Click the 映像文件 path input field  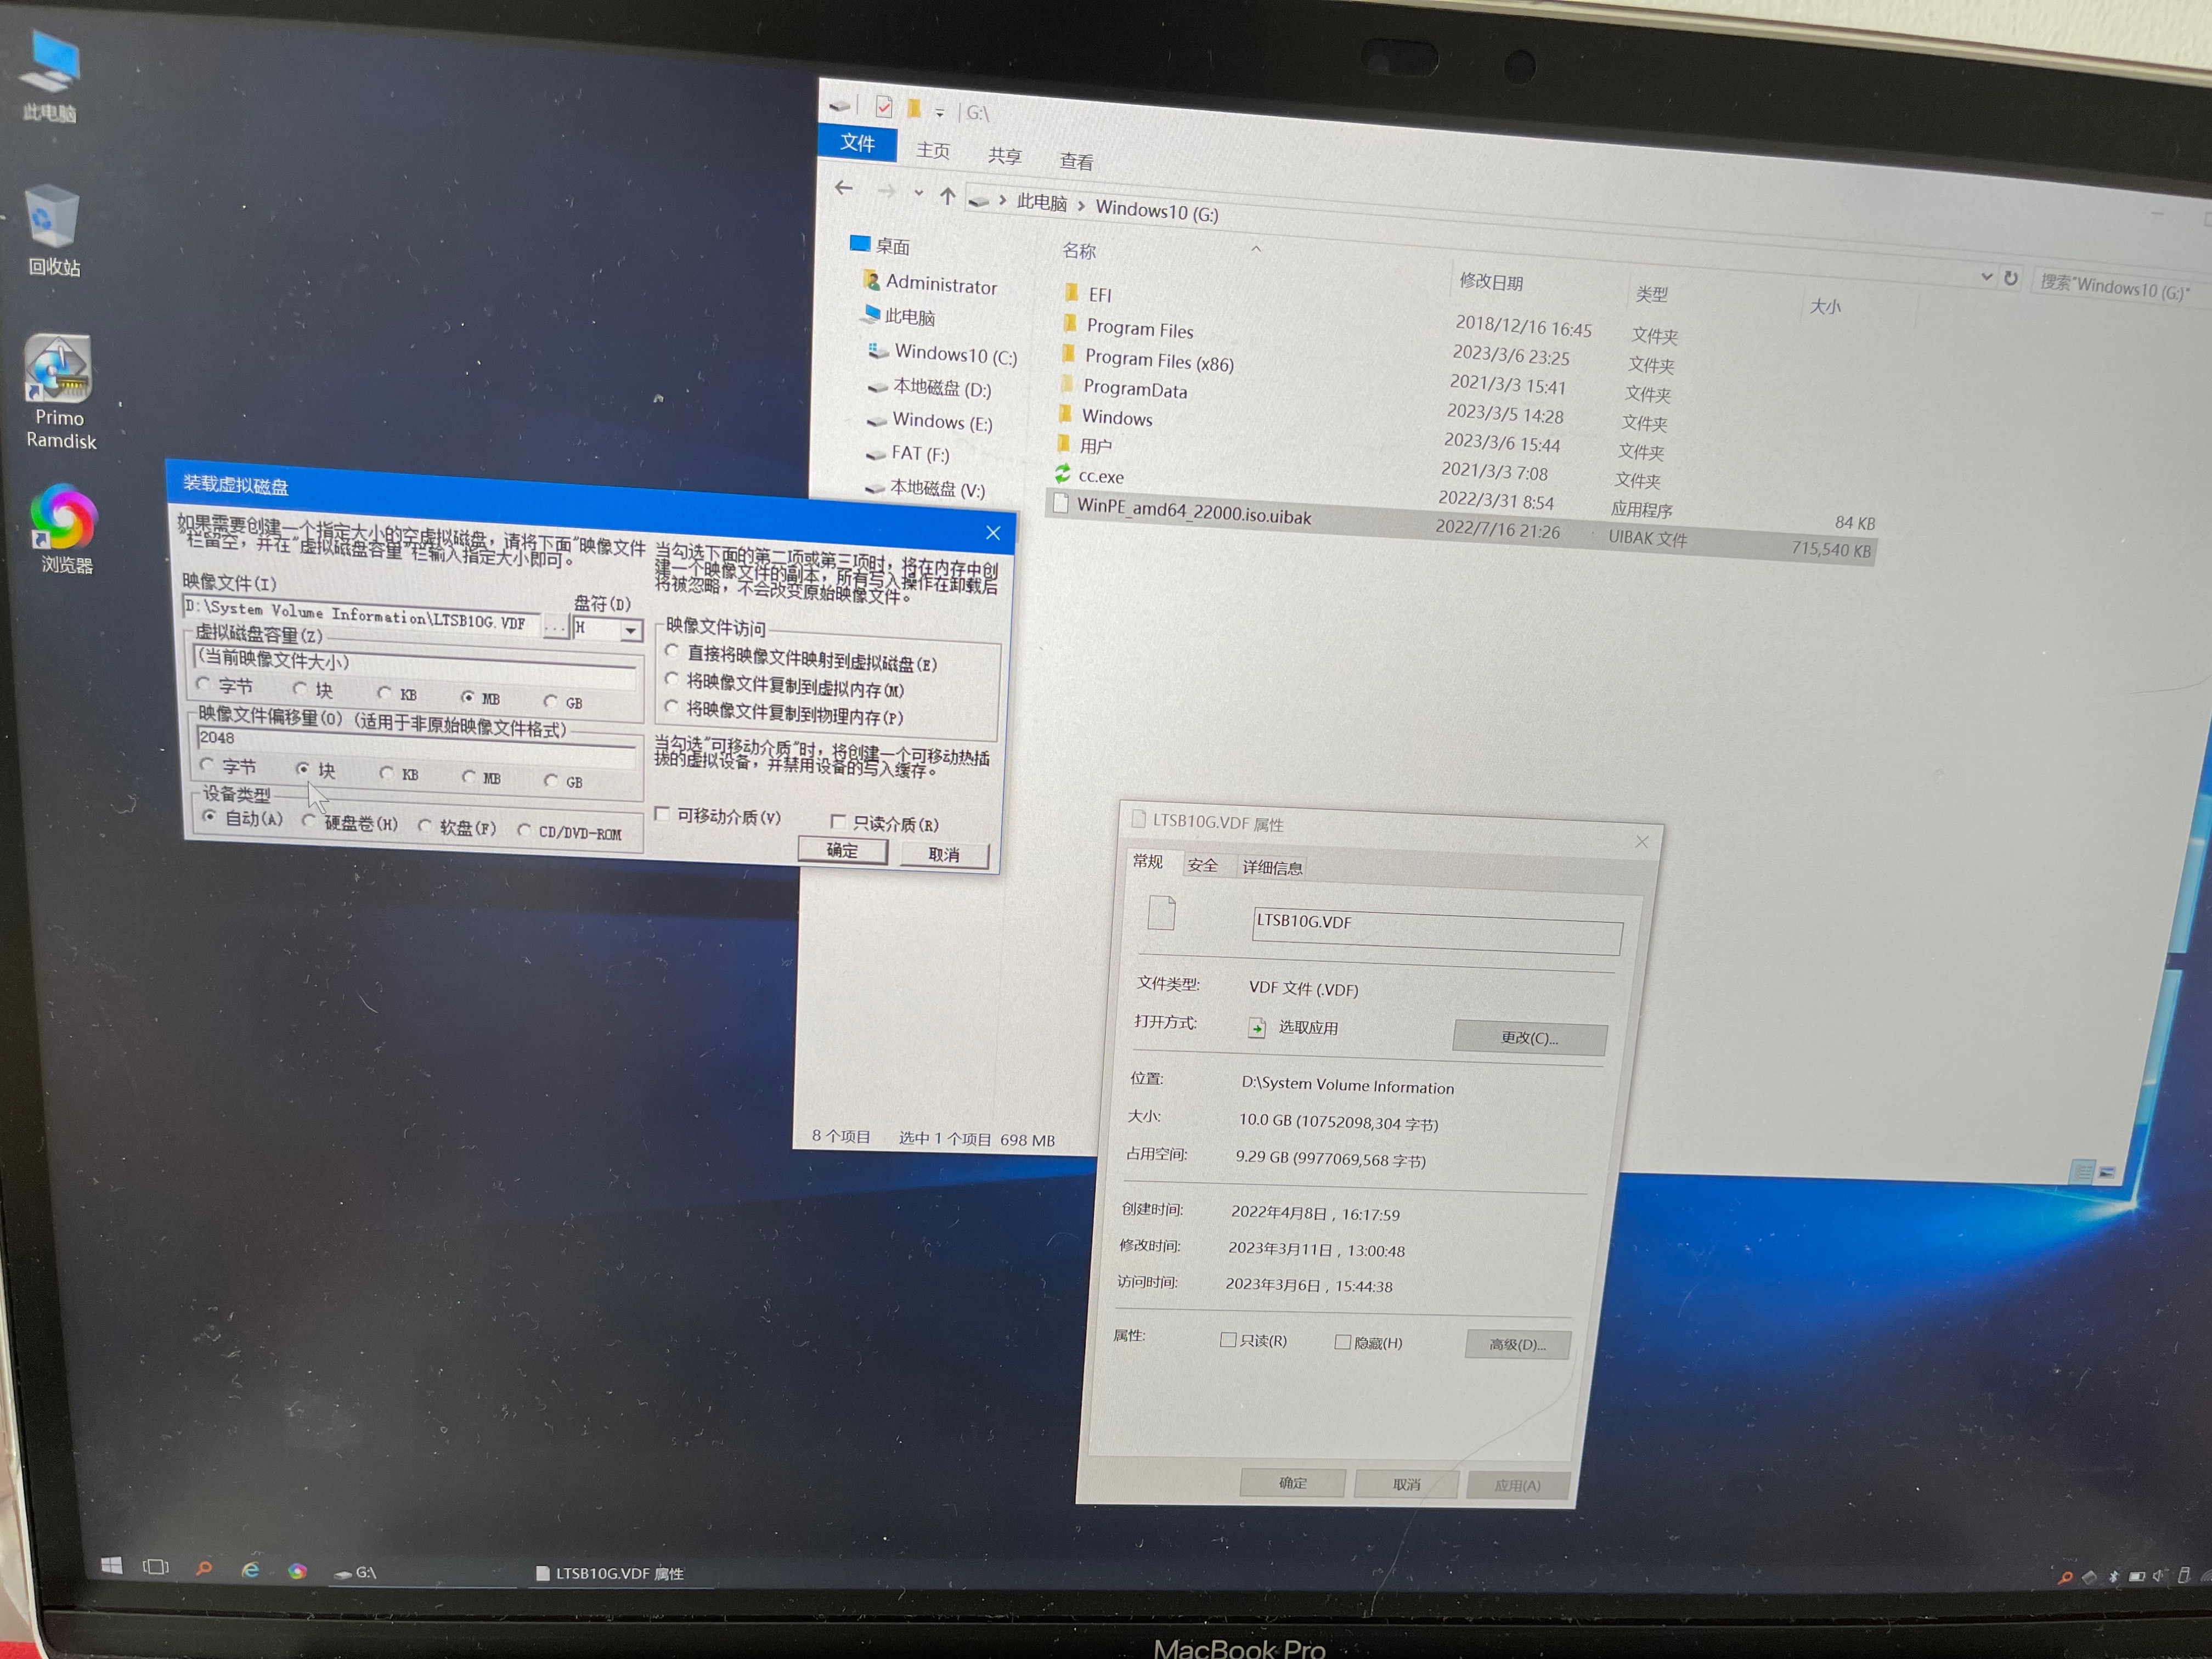360,615
